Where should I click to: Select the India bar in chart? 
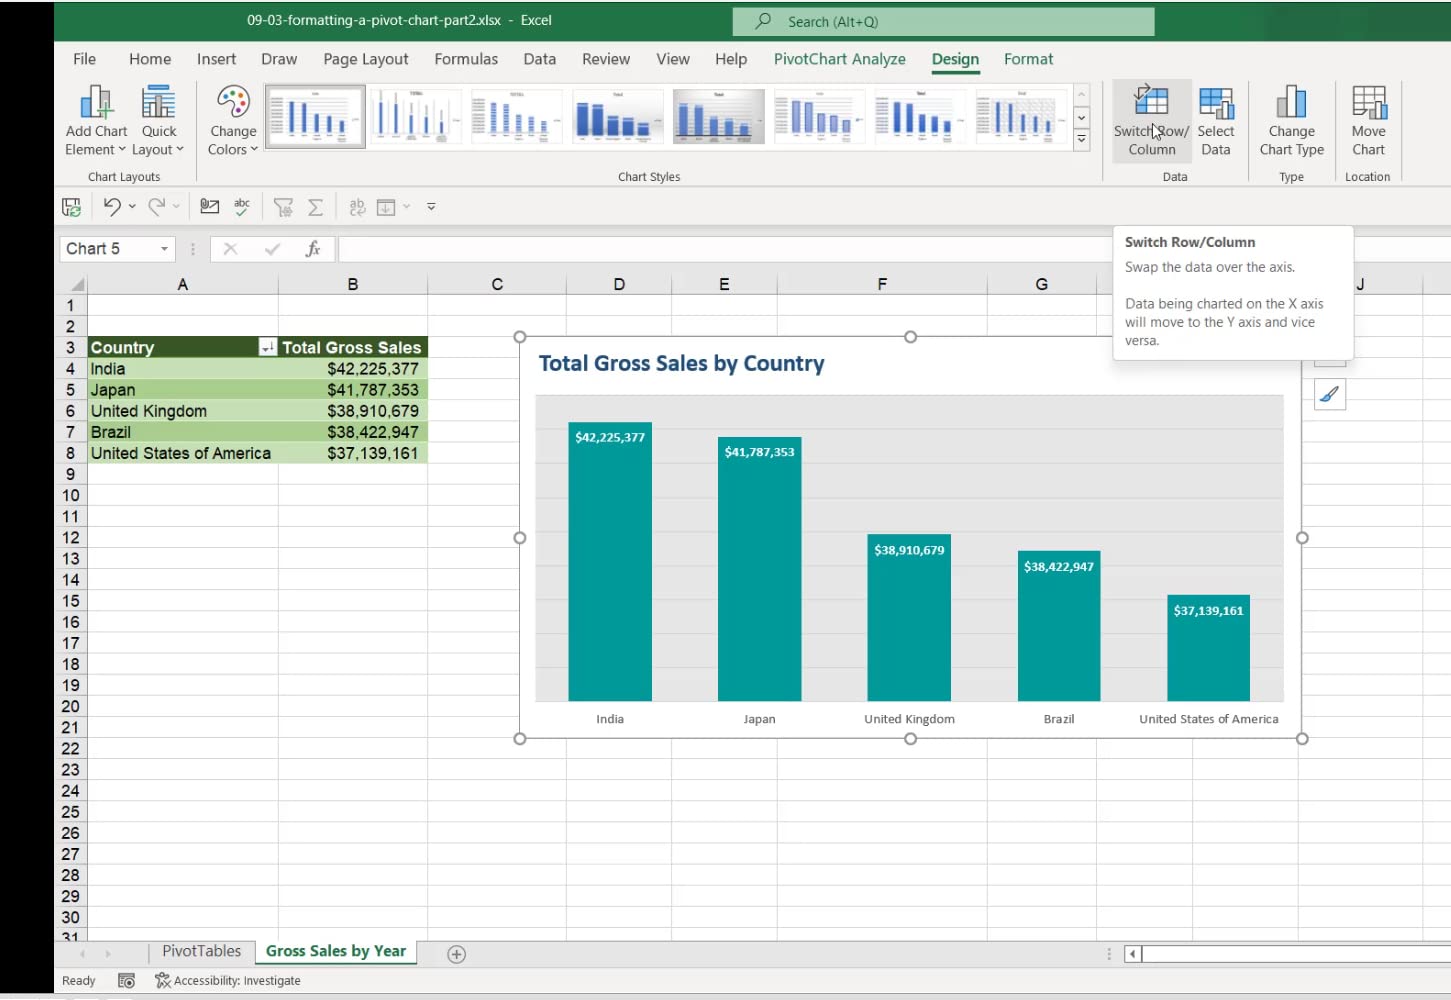pos(610,561)
